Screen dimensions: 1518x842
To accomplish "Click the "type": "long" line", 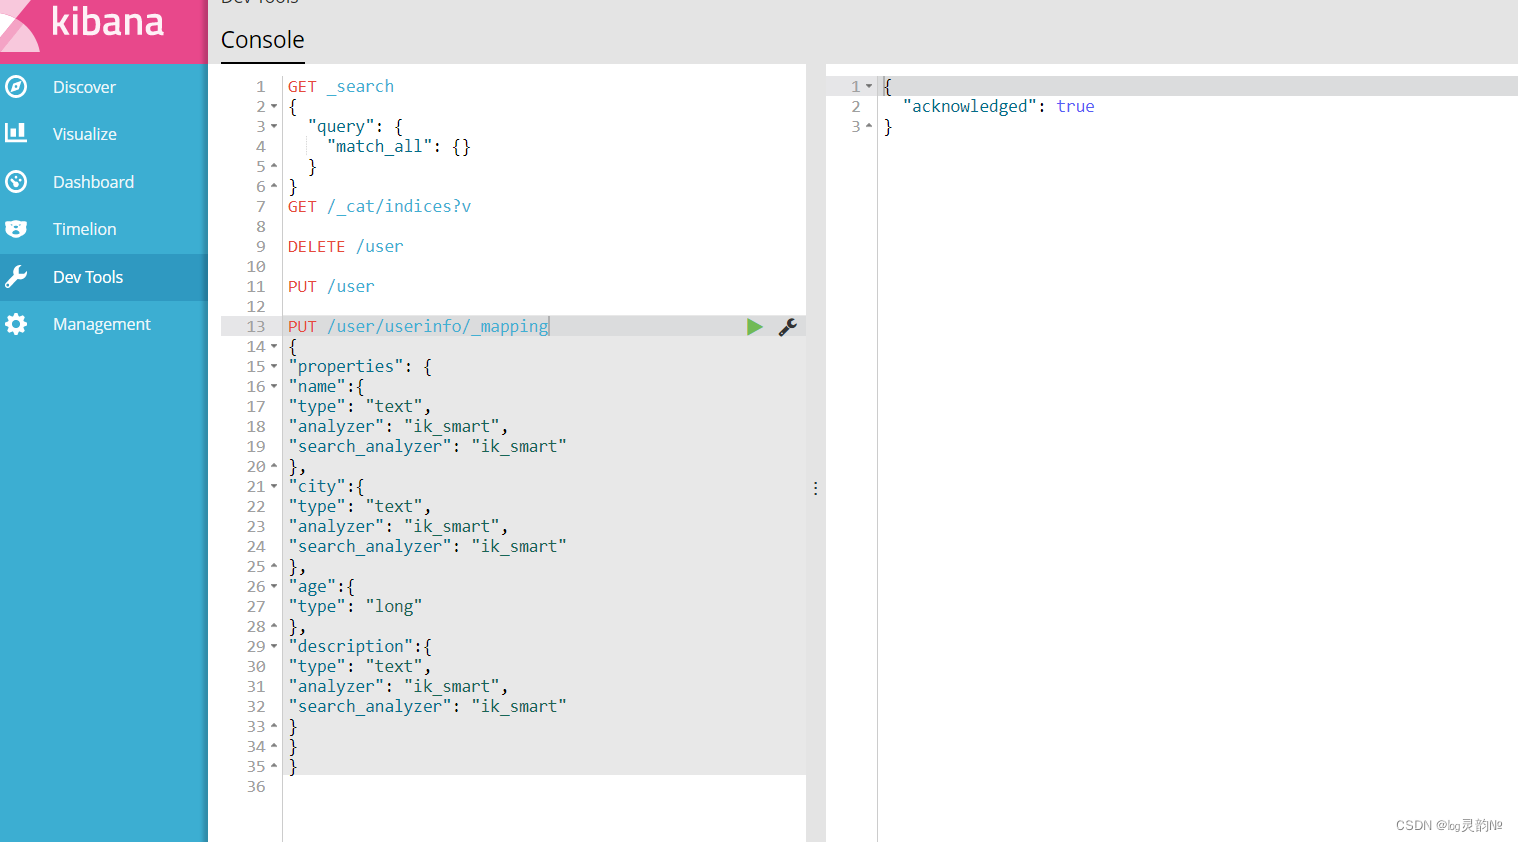I will [355, 607].
